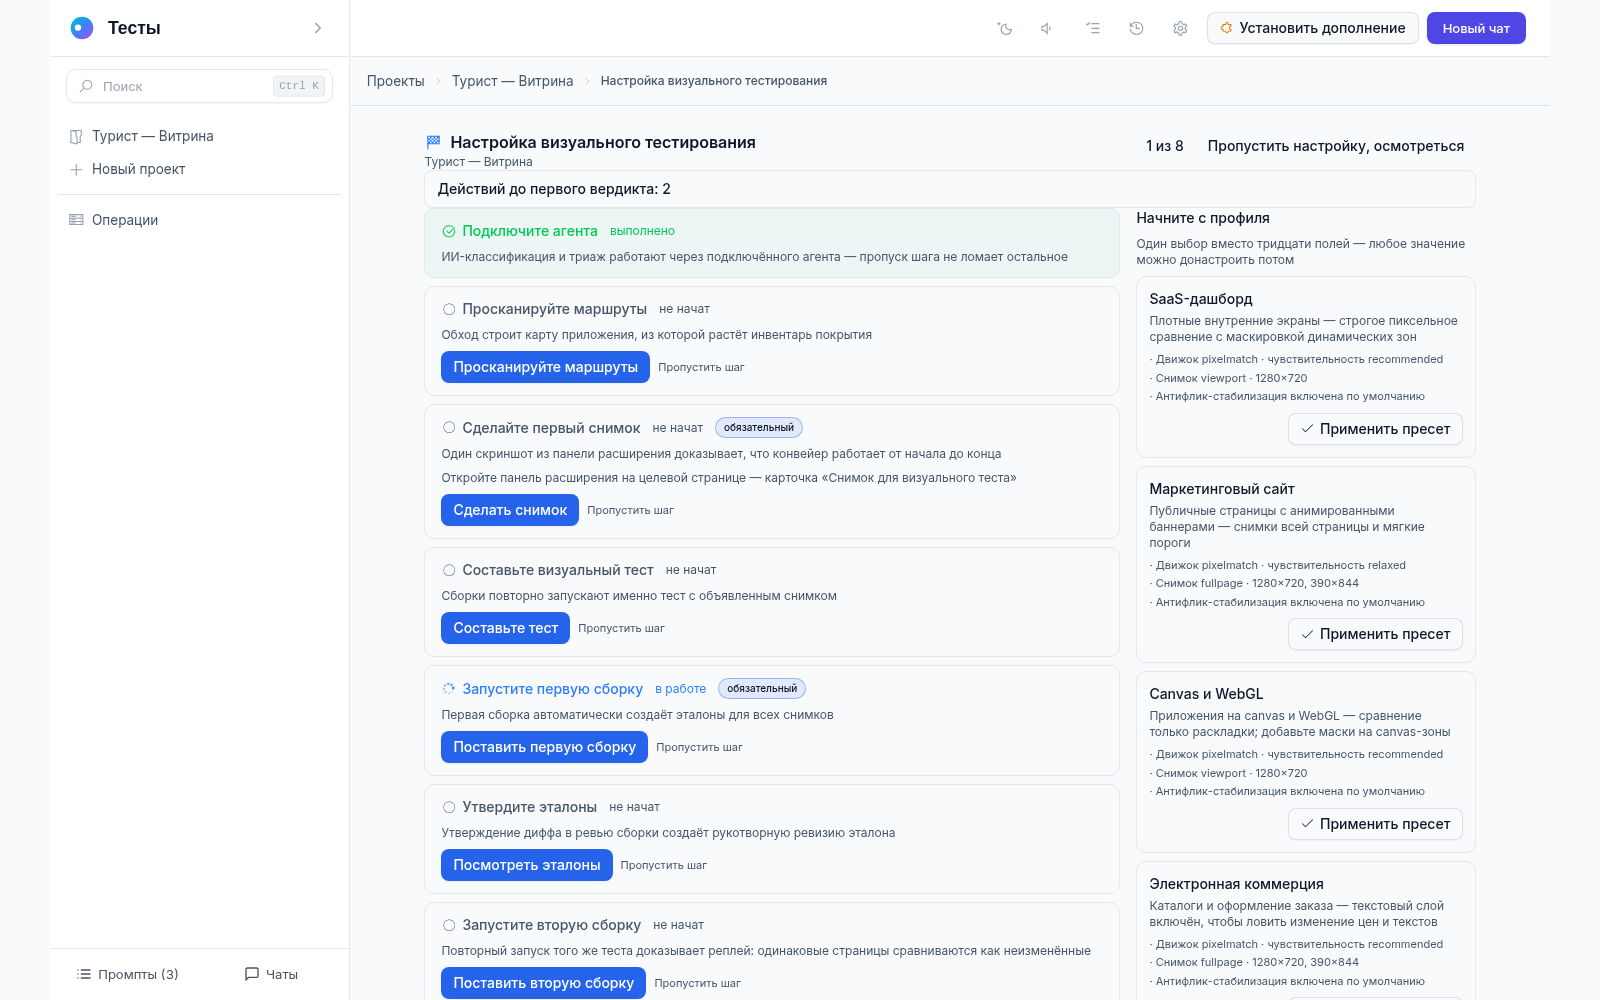The height and width of the screenshot is (1000, 1600).
Task: Click the search magnifier icon
Action: (86, 86)
